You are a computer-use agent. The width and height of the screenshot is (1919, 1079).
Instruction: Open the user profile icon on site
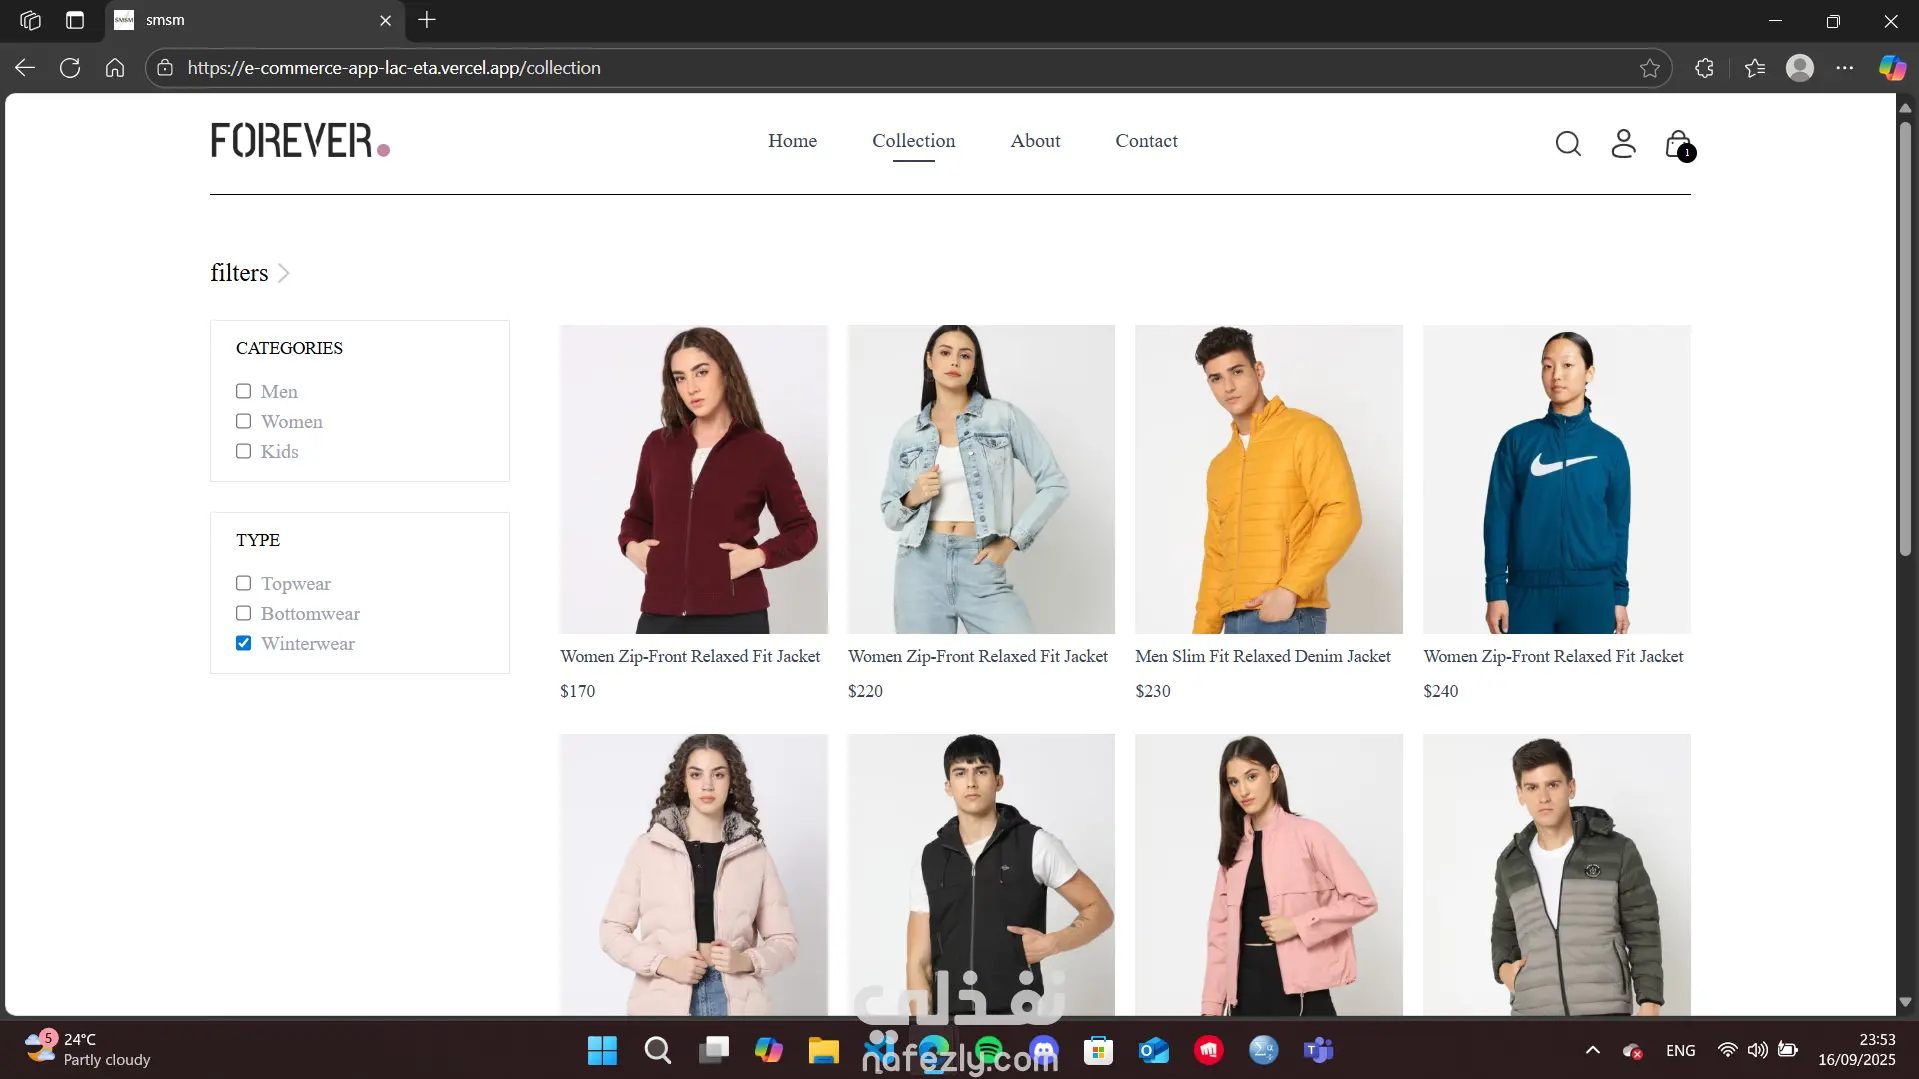(x=1623, y=144)
